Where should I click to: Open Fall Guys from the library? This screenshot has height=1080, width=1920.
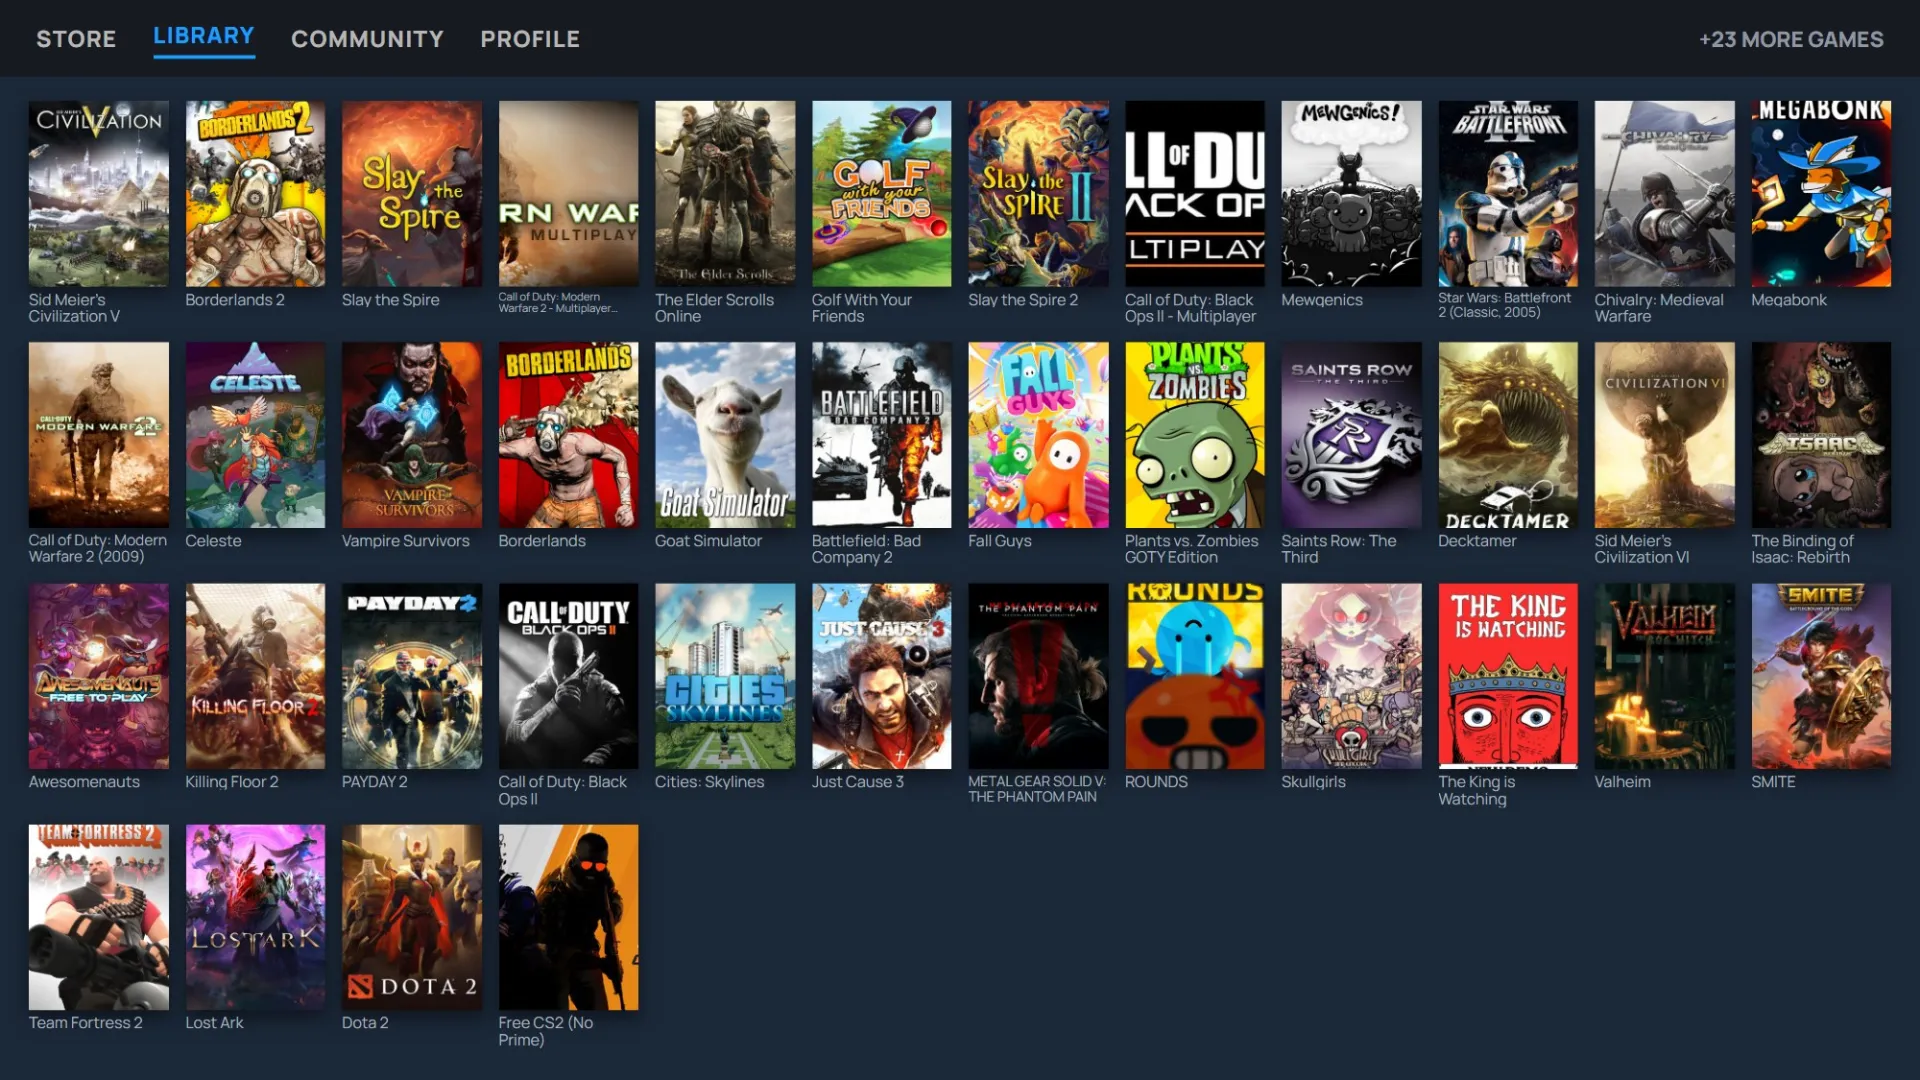coord(1038,435)
